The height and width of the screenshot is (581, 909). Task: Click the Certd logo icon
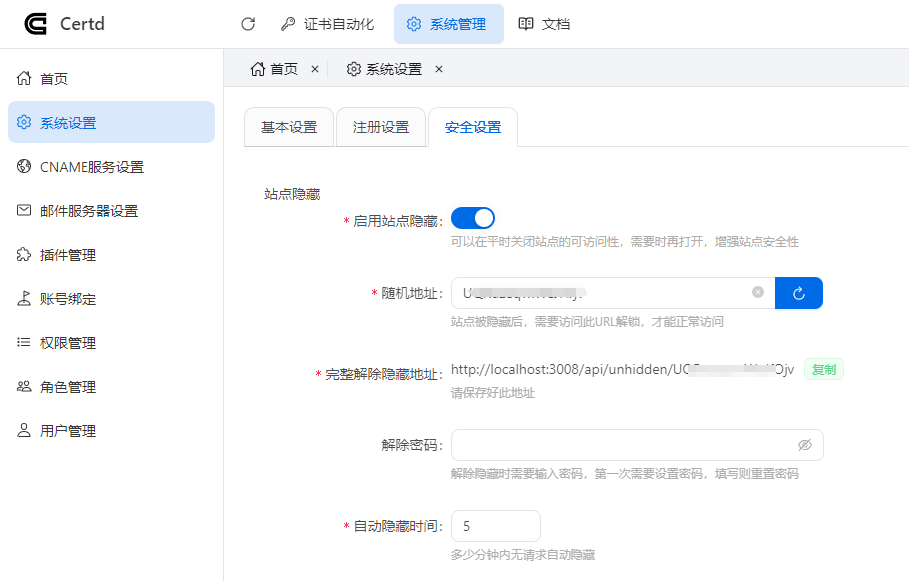(36, 24)
